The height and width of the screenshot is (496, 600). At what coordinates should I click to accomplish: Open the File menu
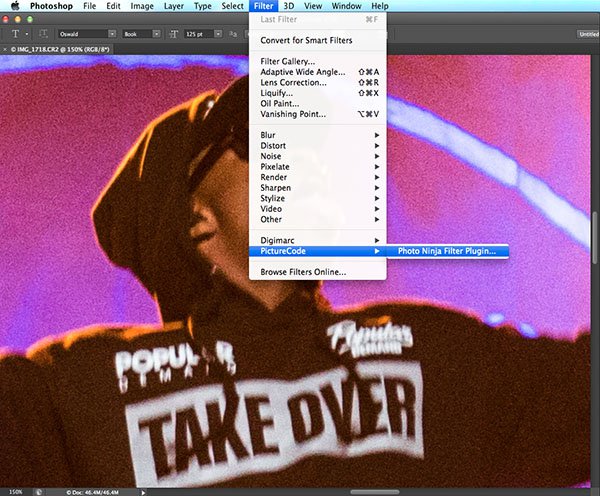click(90, 6)
